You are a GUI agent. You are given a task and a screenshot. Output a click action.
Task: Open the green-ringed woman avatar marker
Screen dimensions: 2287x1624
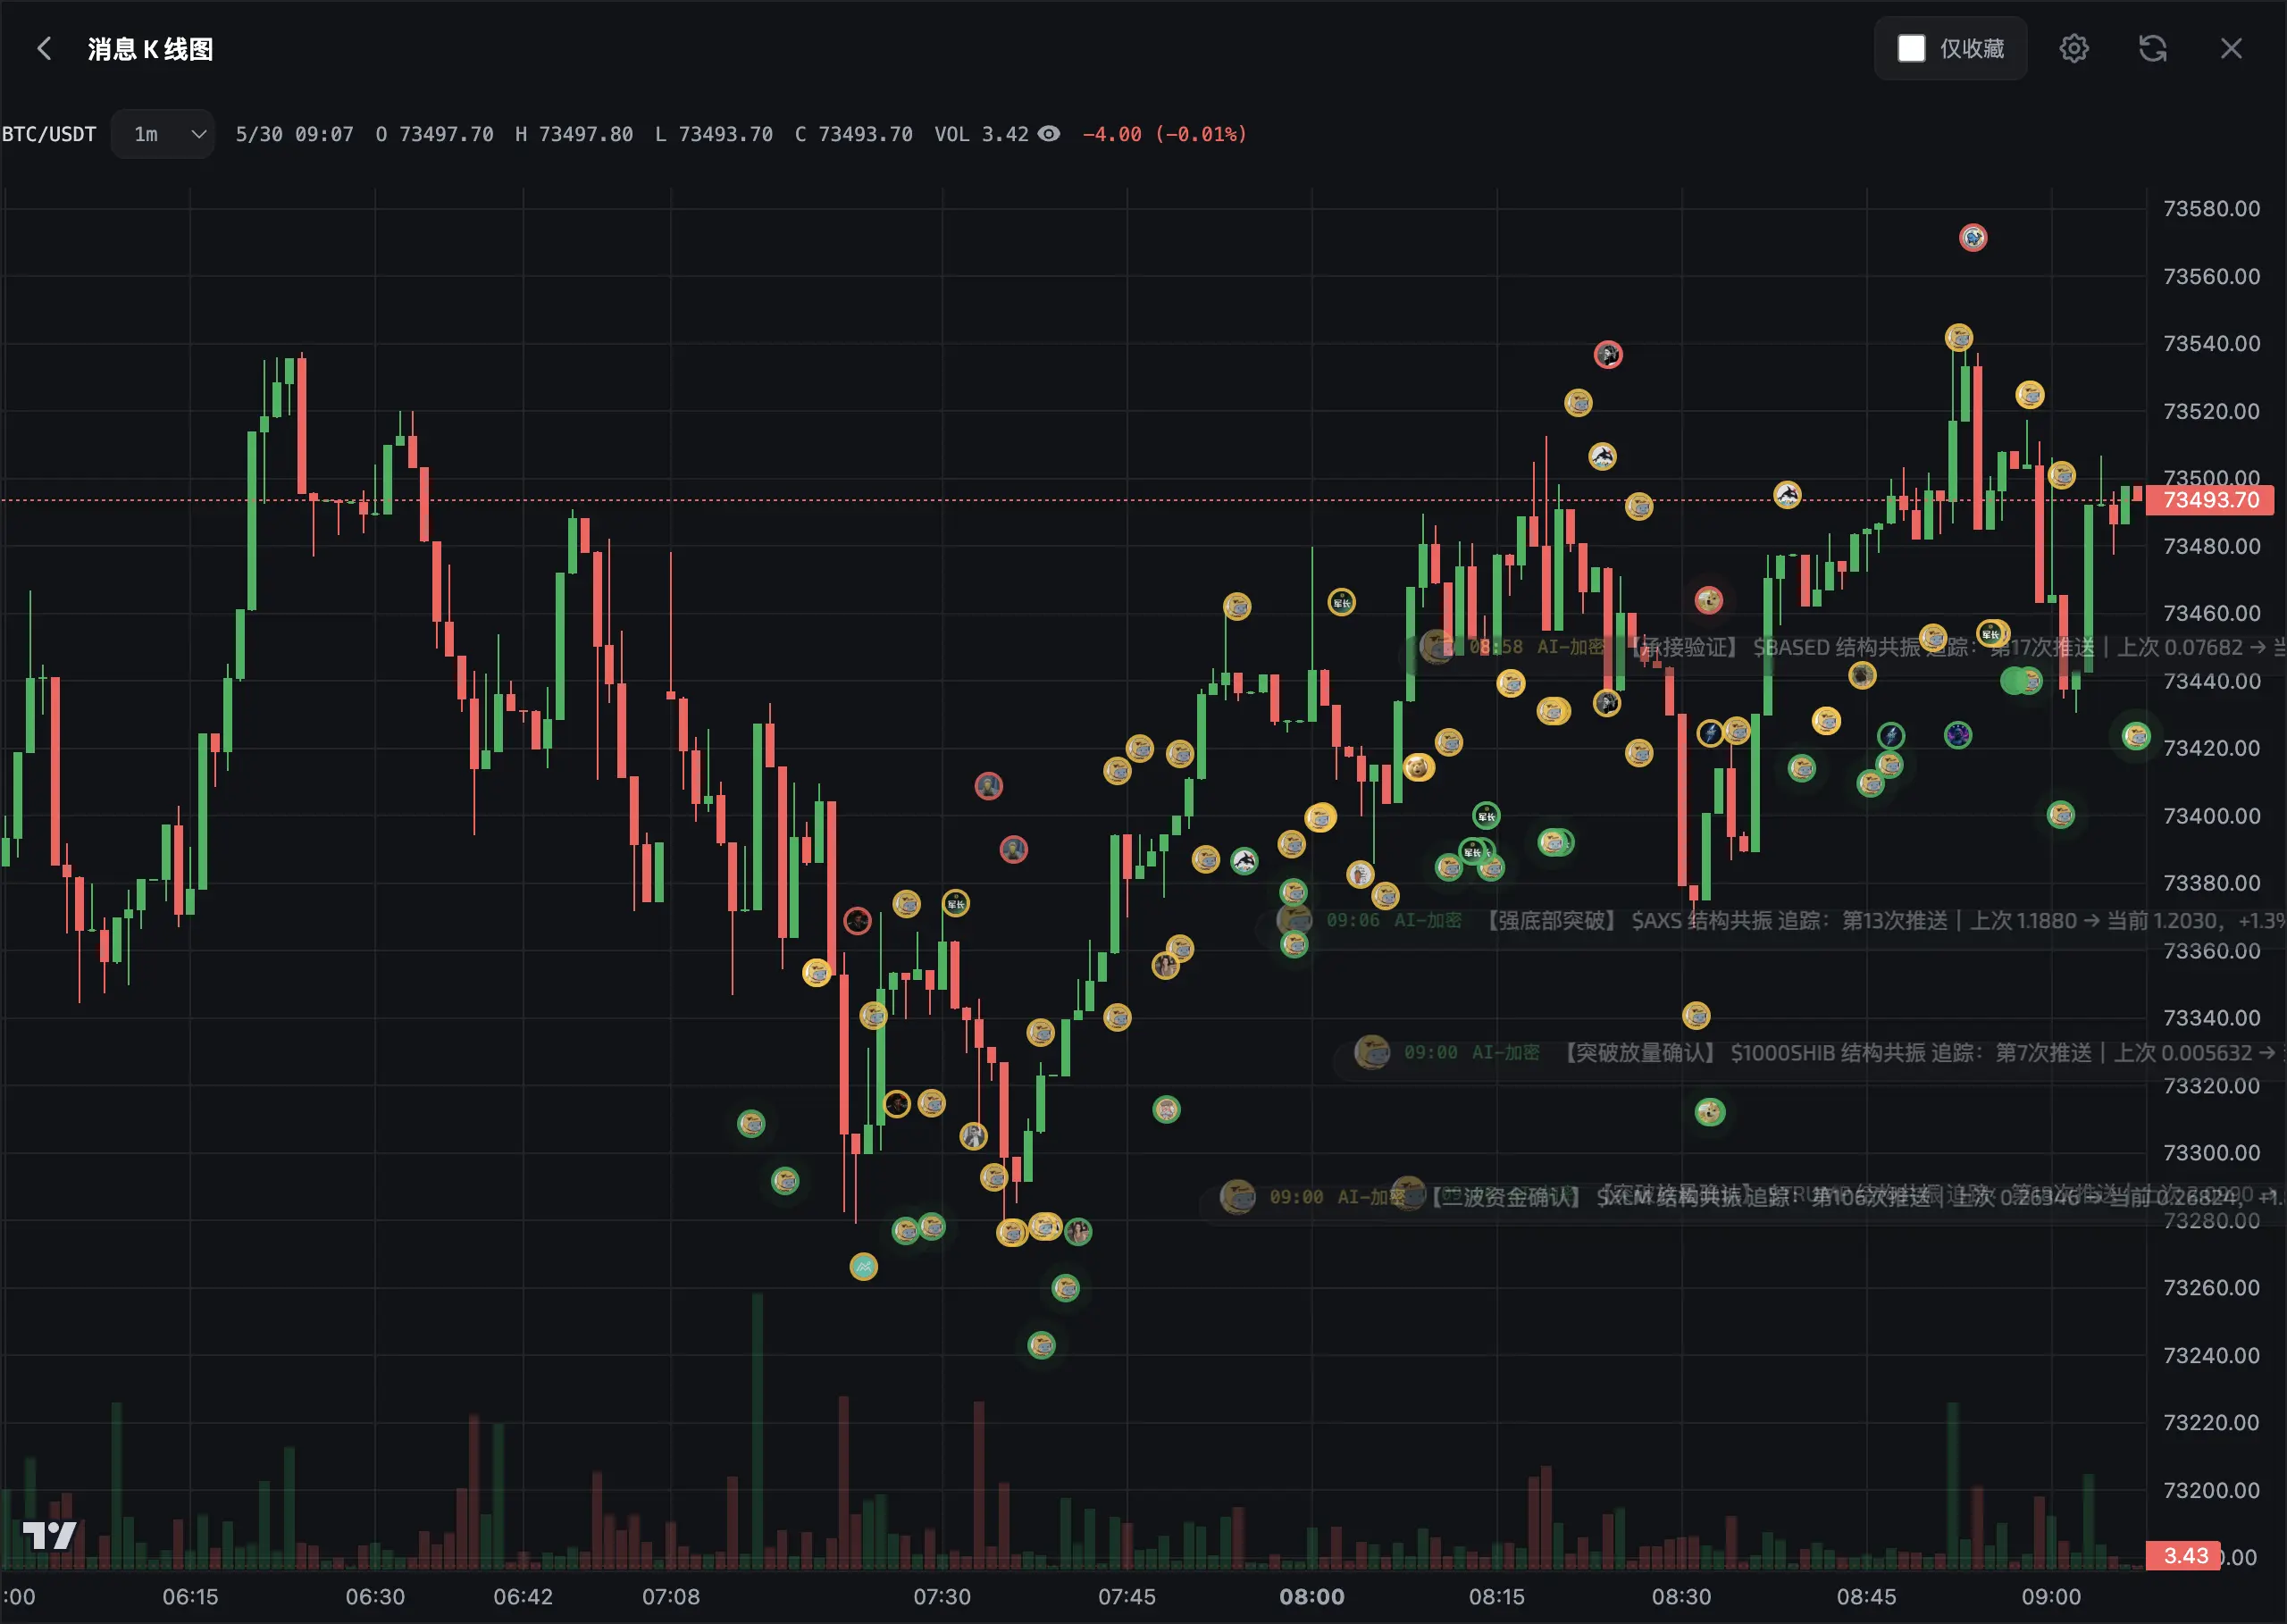(x=1078, y=1232)
